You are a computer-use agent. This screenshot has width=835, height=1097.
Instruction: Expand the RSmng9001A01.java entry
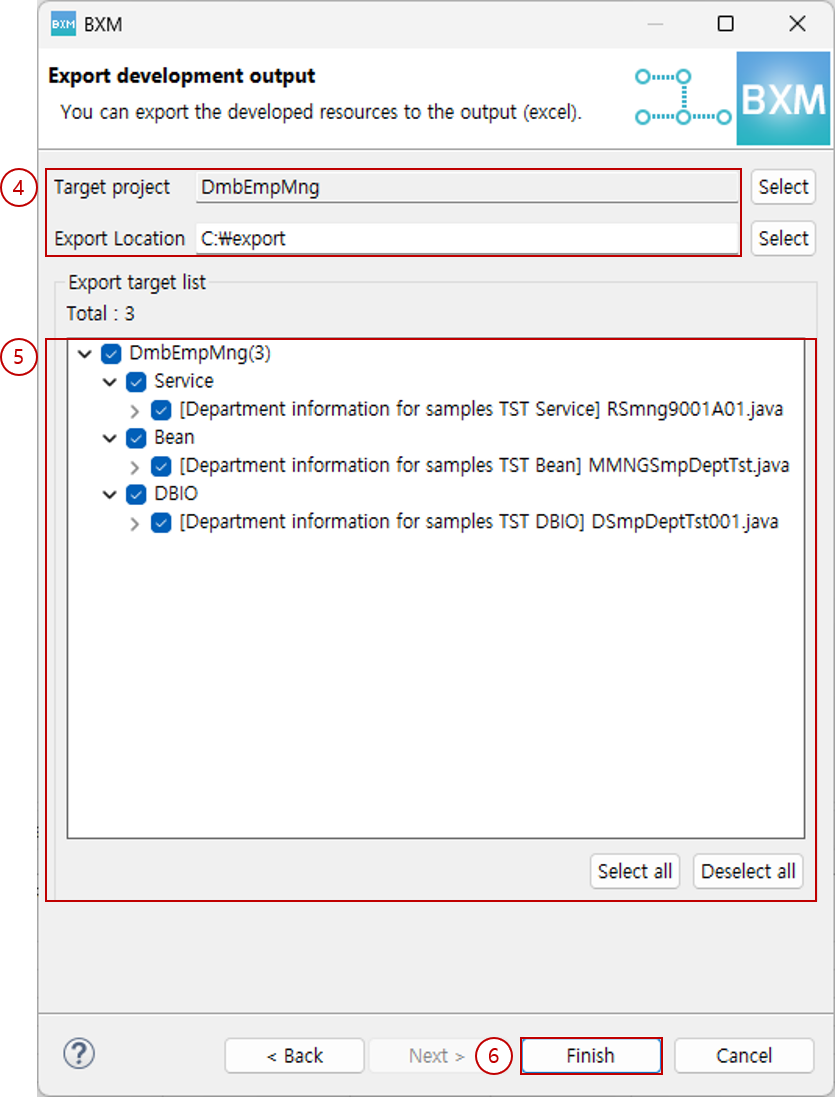point(135,409)
